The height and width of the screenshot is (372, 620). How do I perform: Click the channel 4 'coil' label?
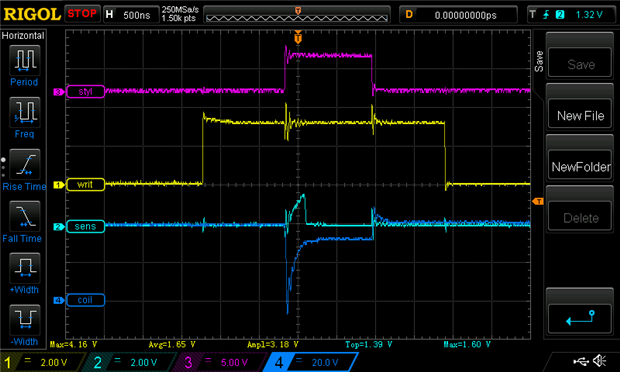[85, 300]
